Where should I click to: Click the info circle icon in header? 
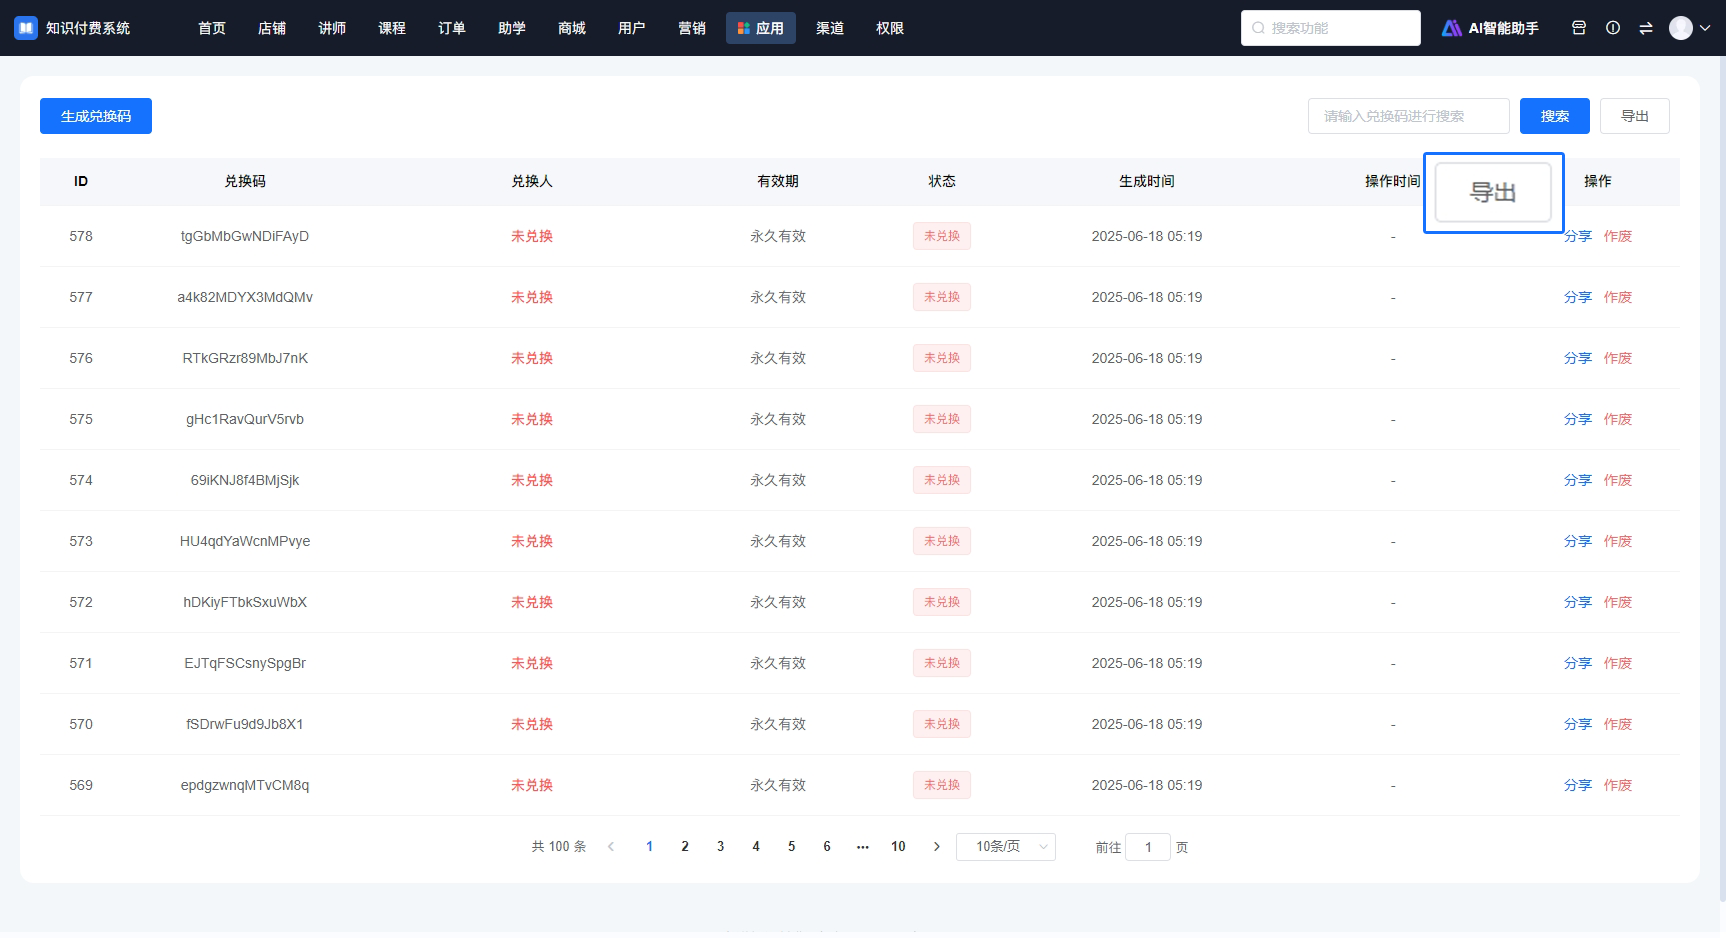[x=1613, y=28]
